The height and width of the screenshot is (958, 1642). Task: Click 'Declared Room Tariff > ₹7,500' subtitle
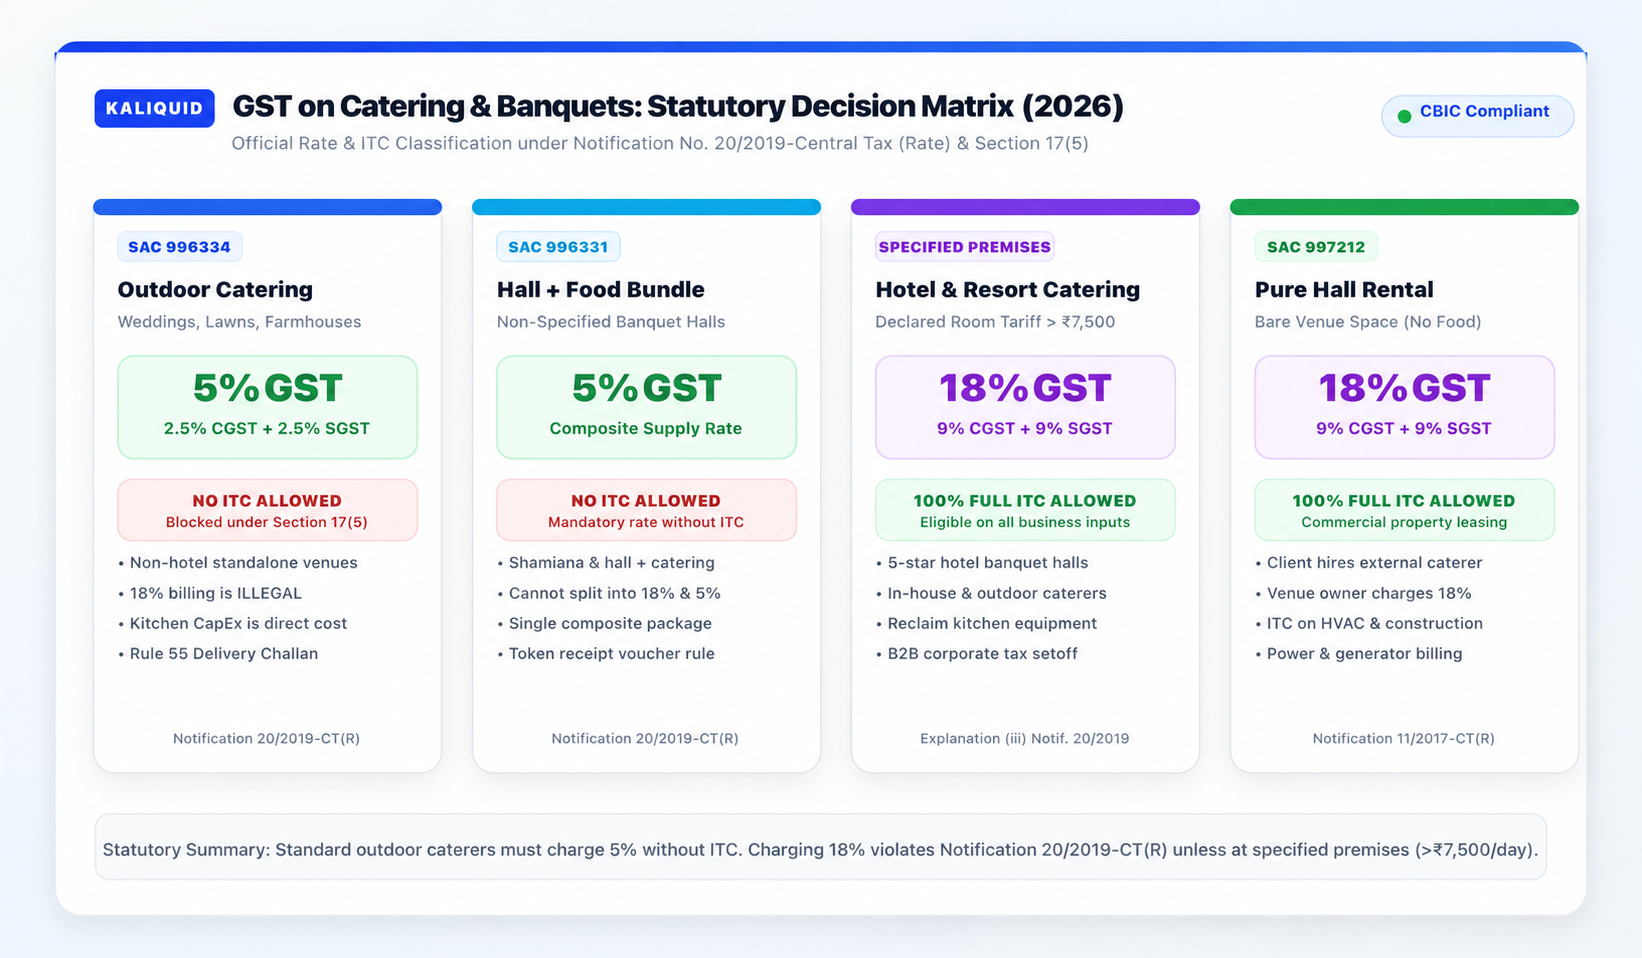click(995, 322)
